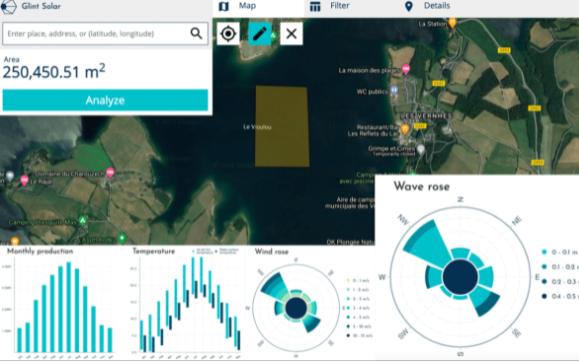Click the Camping Presqu'île green tent marker

tap(83, 221)
